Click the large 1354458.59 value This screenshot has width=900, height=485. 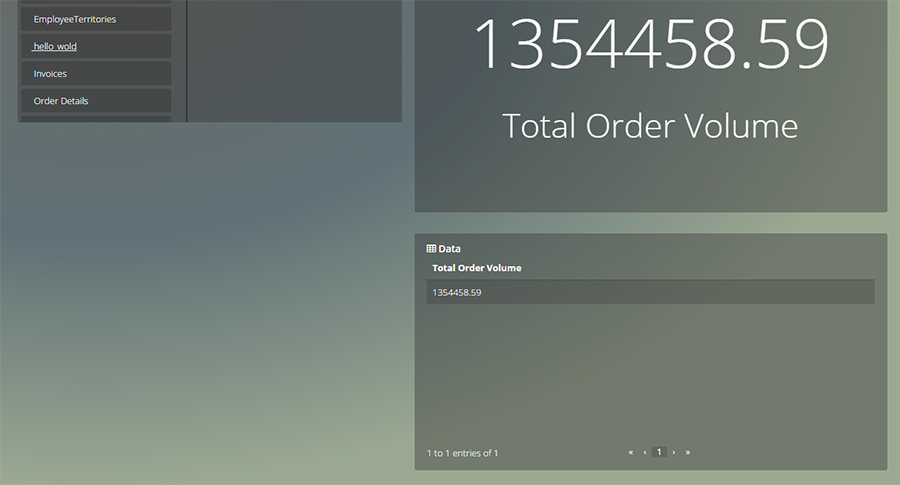[651, 44]
